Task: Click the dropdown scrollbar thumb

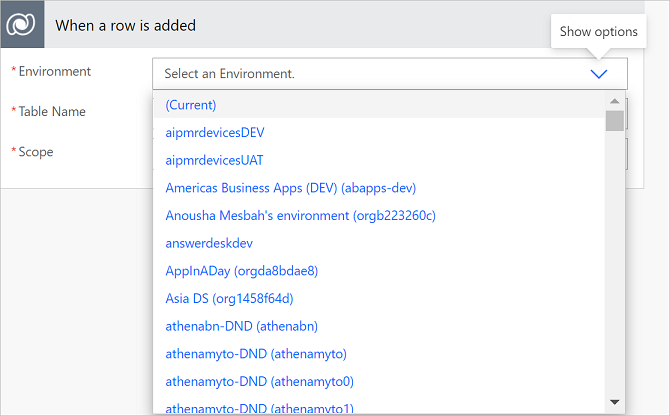Action: (x=615, y=122)
